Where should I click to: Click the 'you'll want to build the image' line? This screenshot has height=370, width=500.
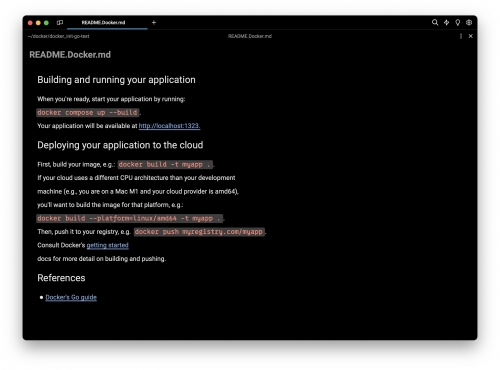click(x=110, y=205)
